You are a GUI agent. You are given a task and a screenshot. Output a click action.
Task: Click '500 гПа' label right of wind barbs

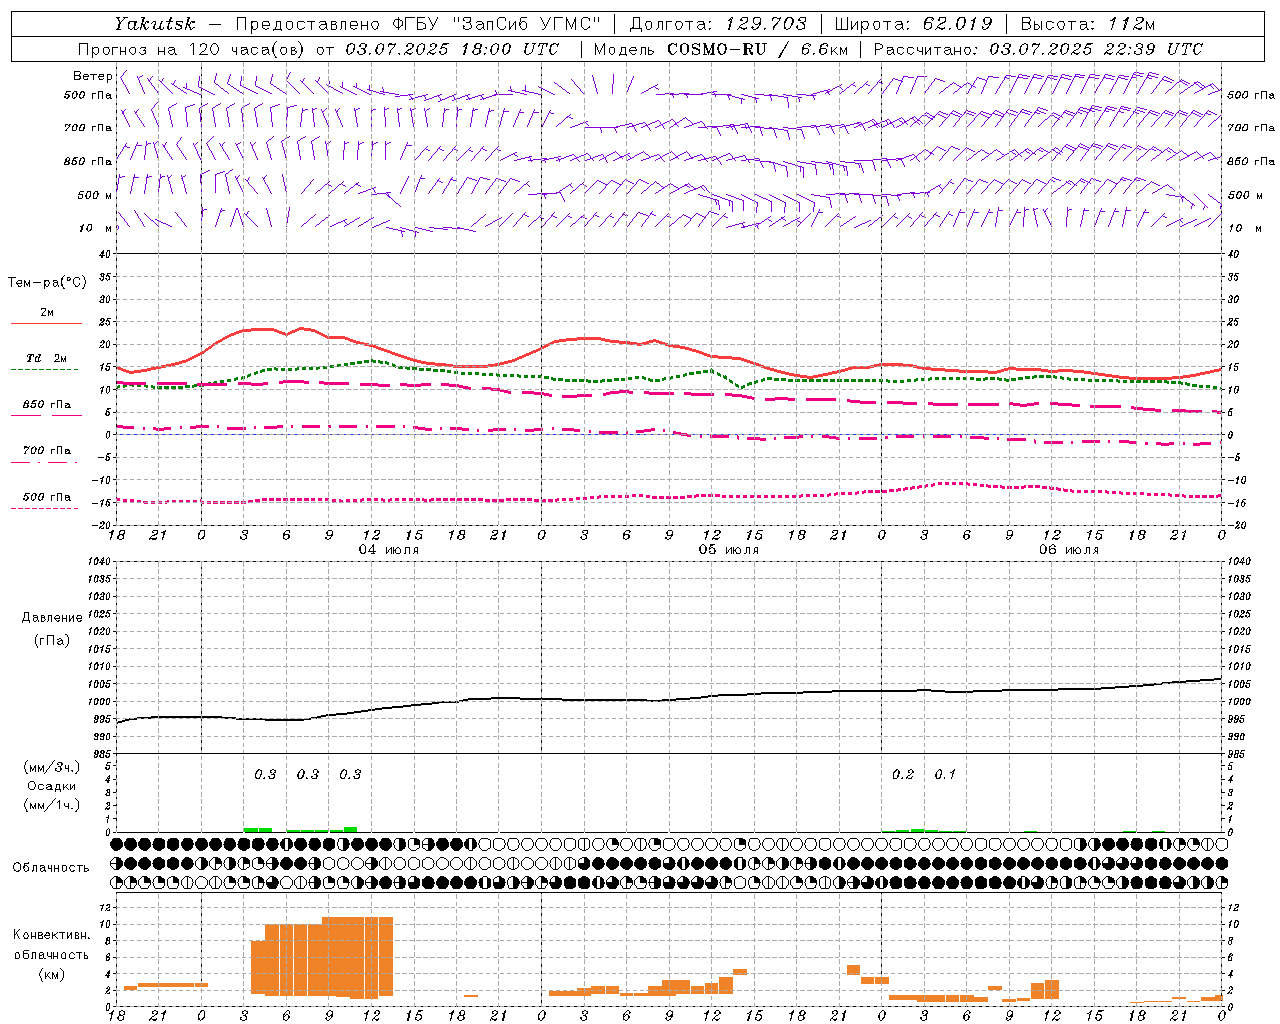[x=1251, y=95]
